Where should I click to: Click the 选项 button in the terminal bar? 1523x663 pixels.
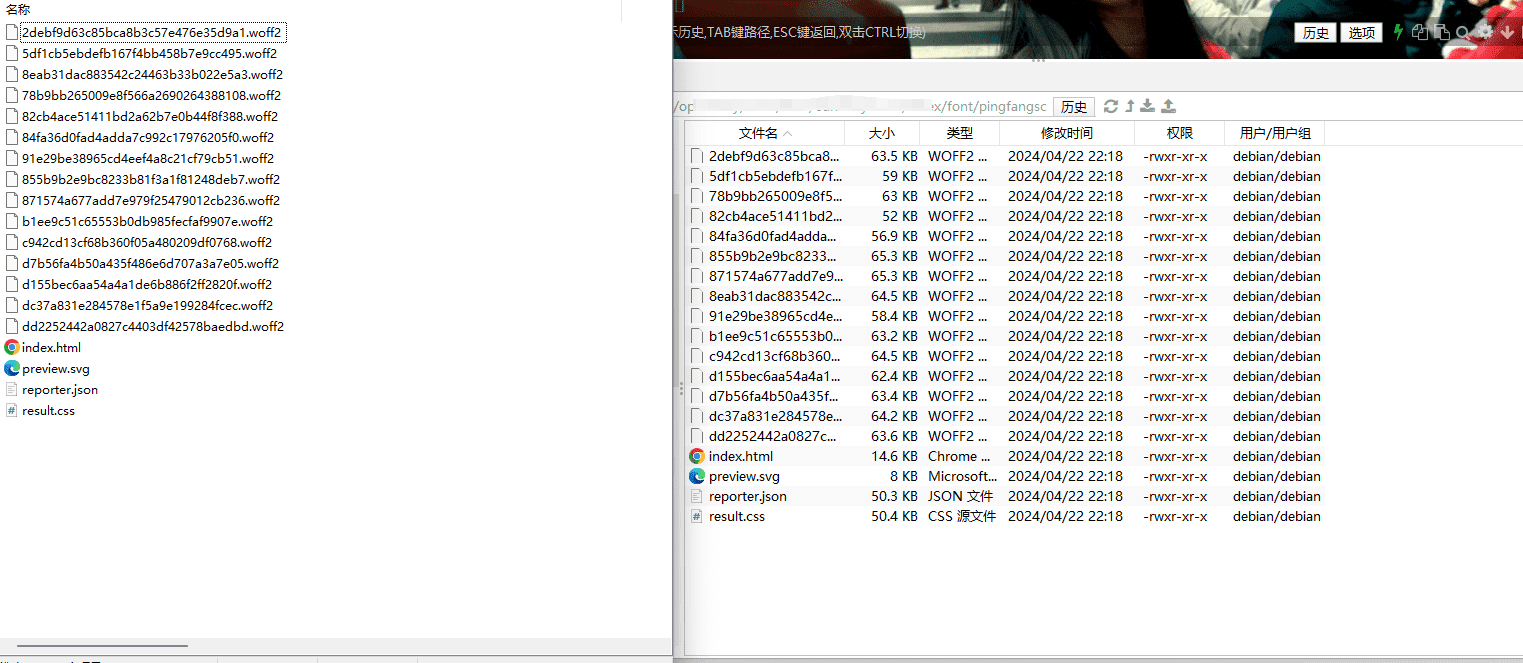tap(1361, 33)
